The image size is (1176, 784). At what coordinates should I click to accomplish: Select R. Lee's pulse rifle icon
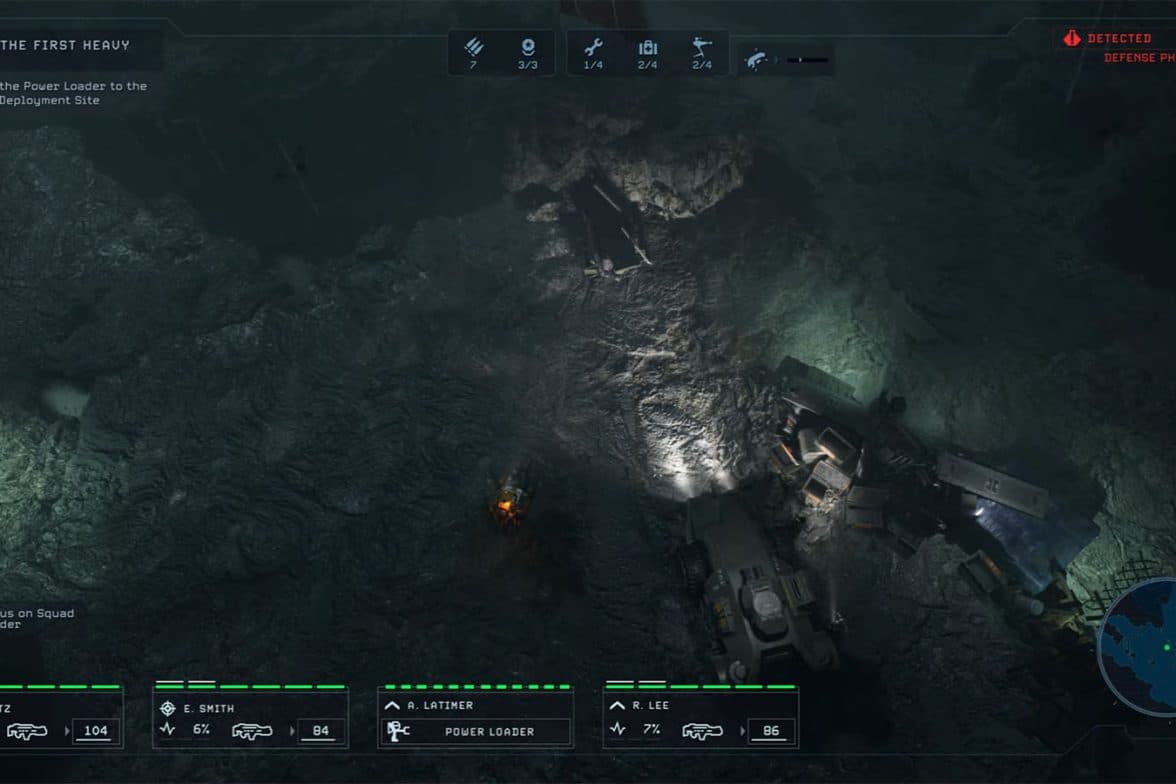click(x=703, y=730)
